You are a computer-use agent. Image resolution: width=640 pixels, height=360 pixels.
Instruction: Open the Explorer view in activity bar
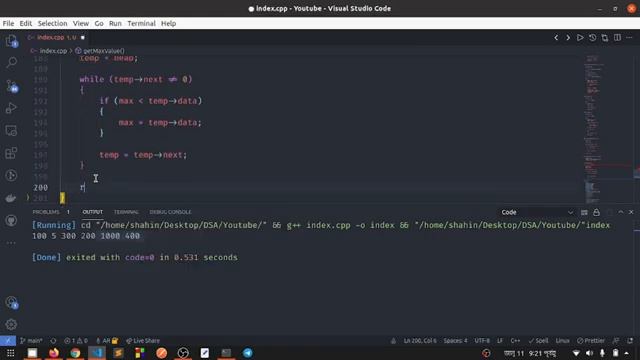click(11, 40)
